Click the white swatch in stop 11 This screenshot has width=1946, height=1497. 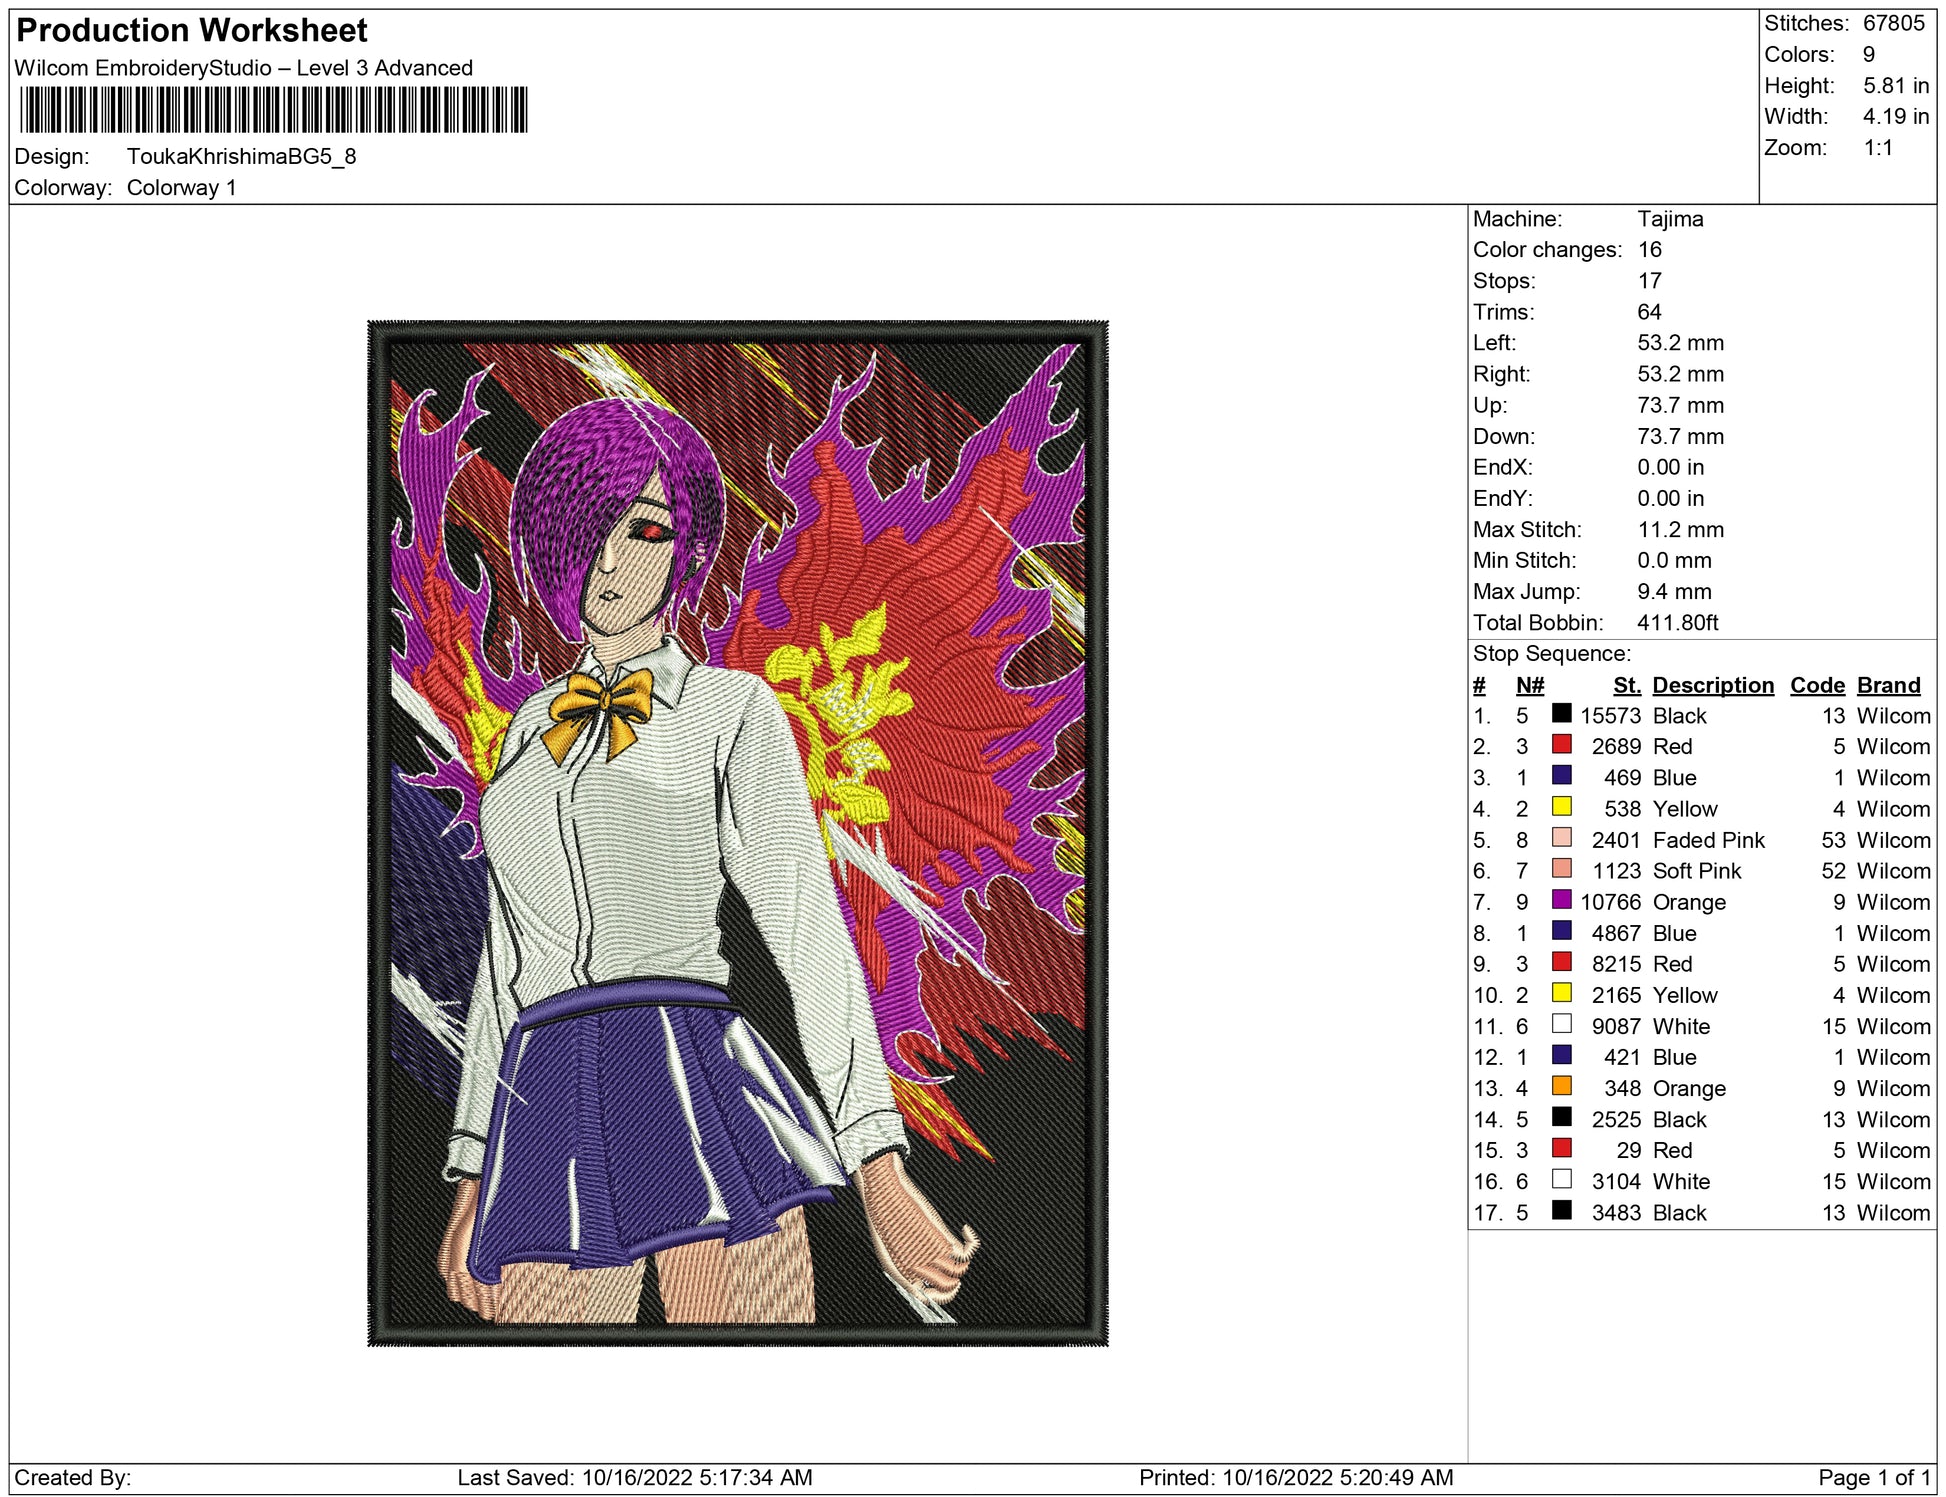tap(1561, 1023)
